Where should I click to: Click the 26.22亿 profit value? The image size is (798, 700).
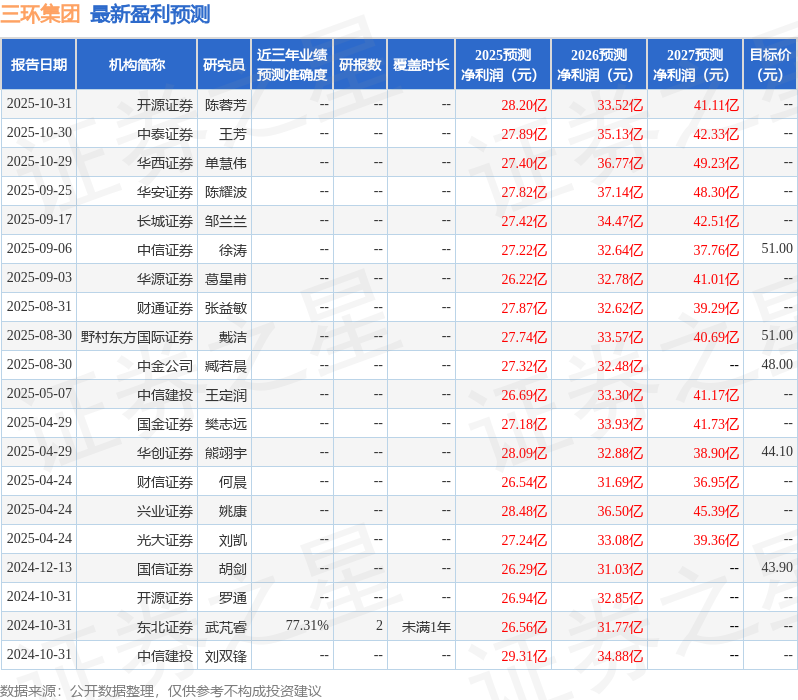[524, 279]
